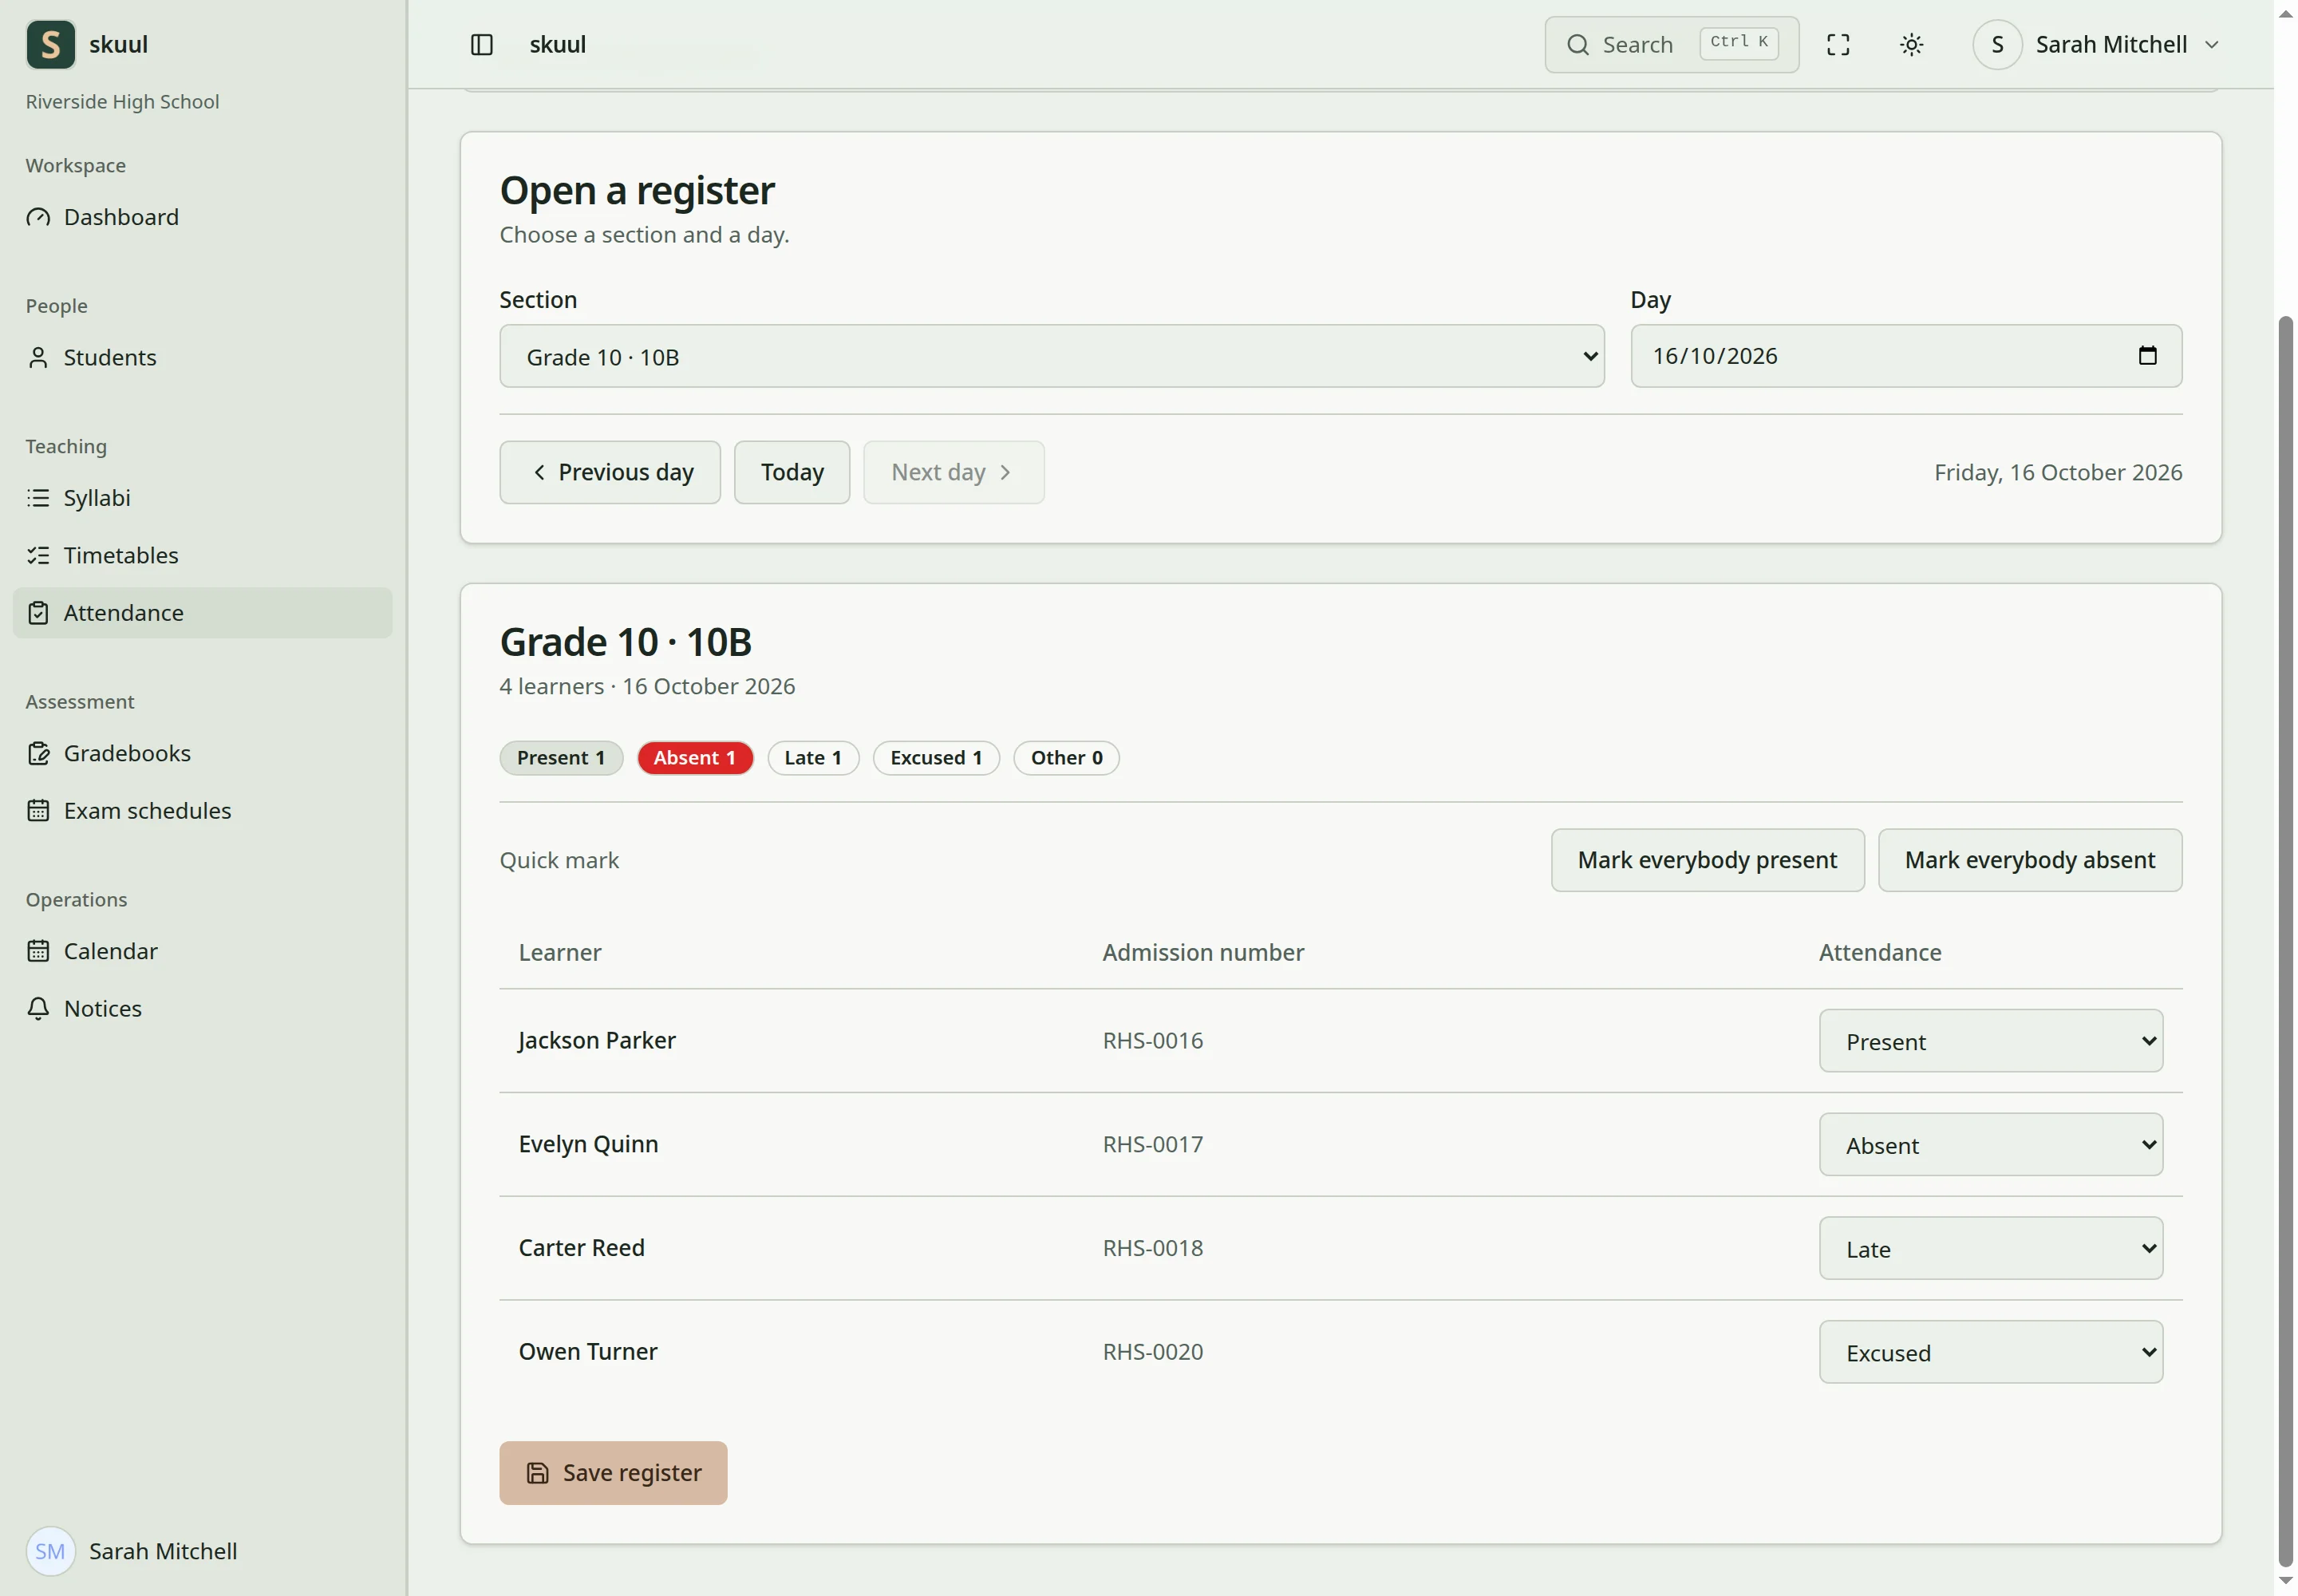Click the Gradebooks edit icon

38,753
